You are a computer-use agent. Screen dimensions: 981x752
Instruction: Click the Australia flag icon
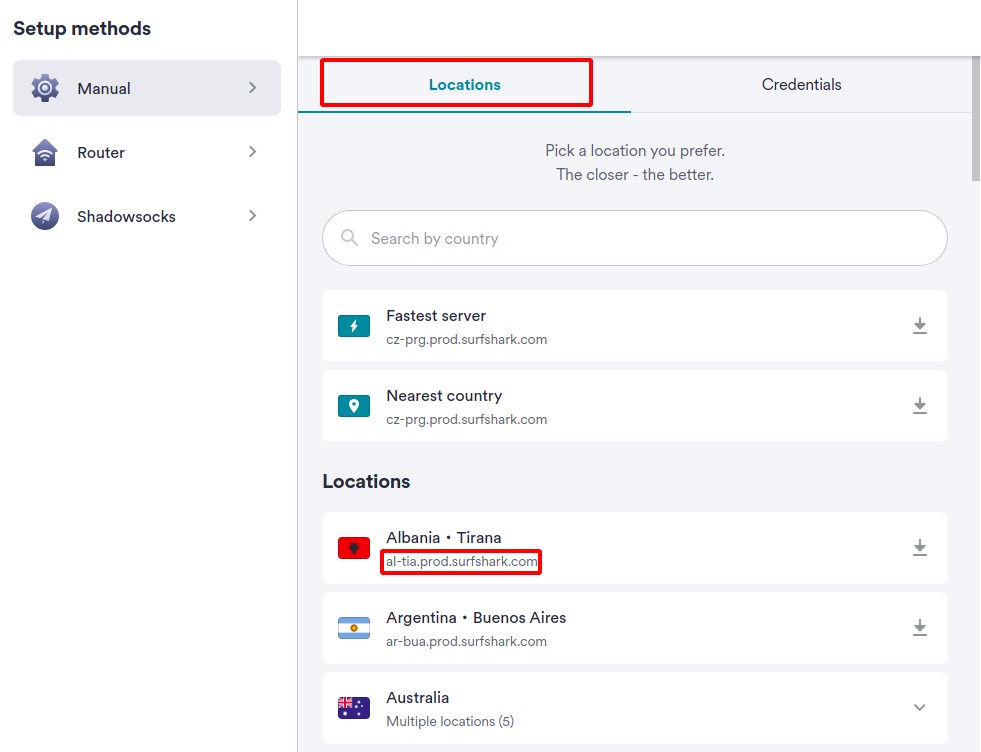pos(353,708)
